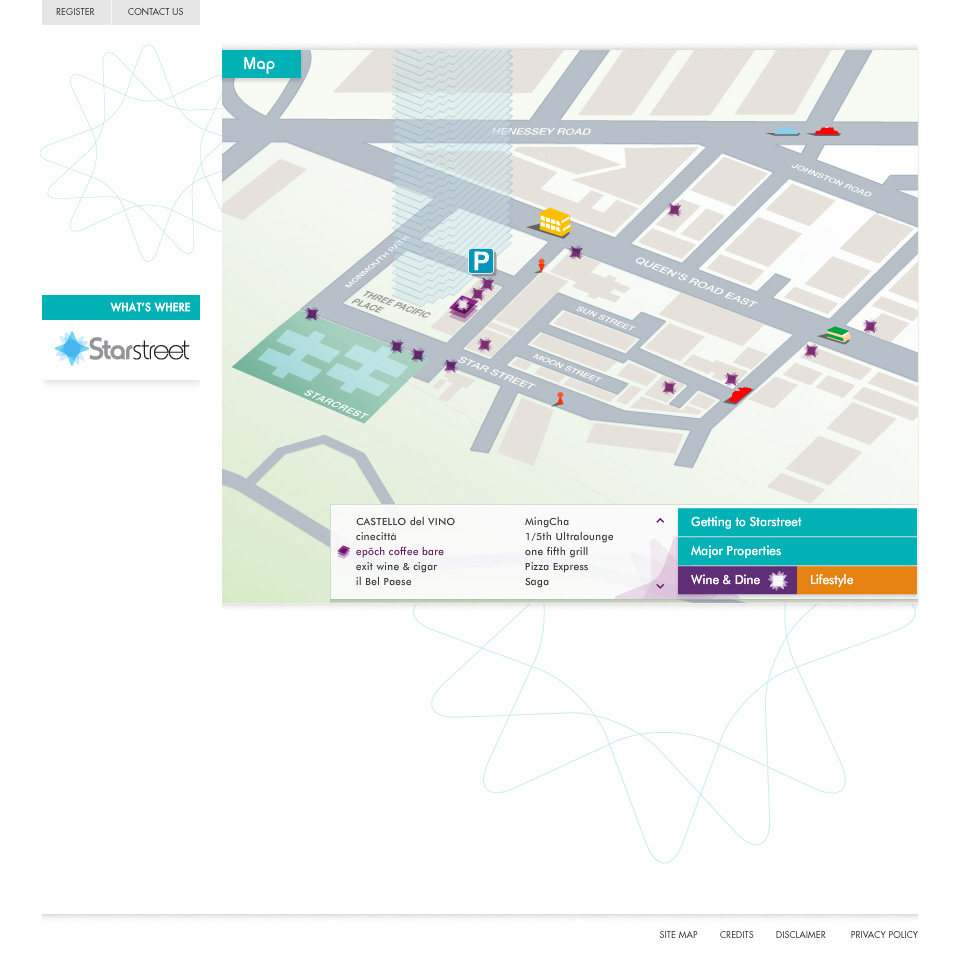Select epoch coffee bare from list
Viewport: 960px width, 955px height.
[399, 552]
